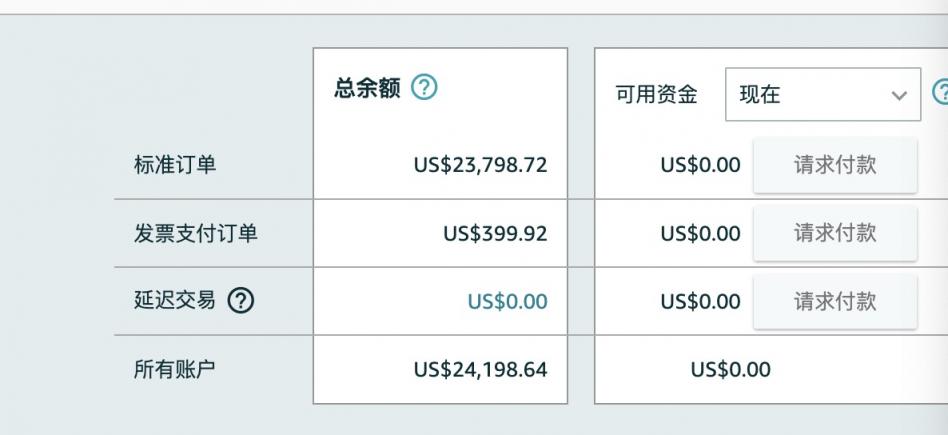Select the 延迟交易 row label text
This screenshot has height=435, width=948.
[174, 299]
